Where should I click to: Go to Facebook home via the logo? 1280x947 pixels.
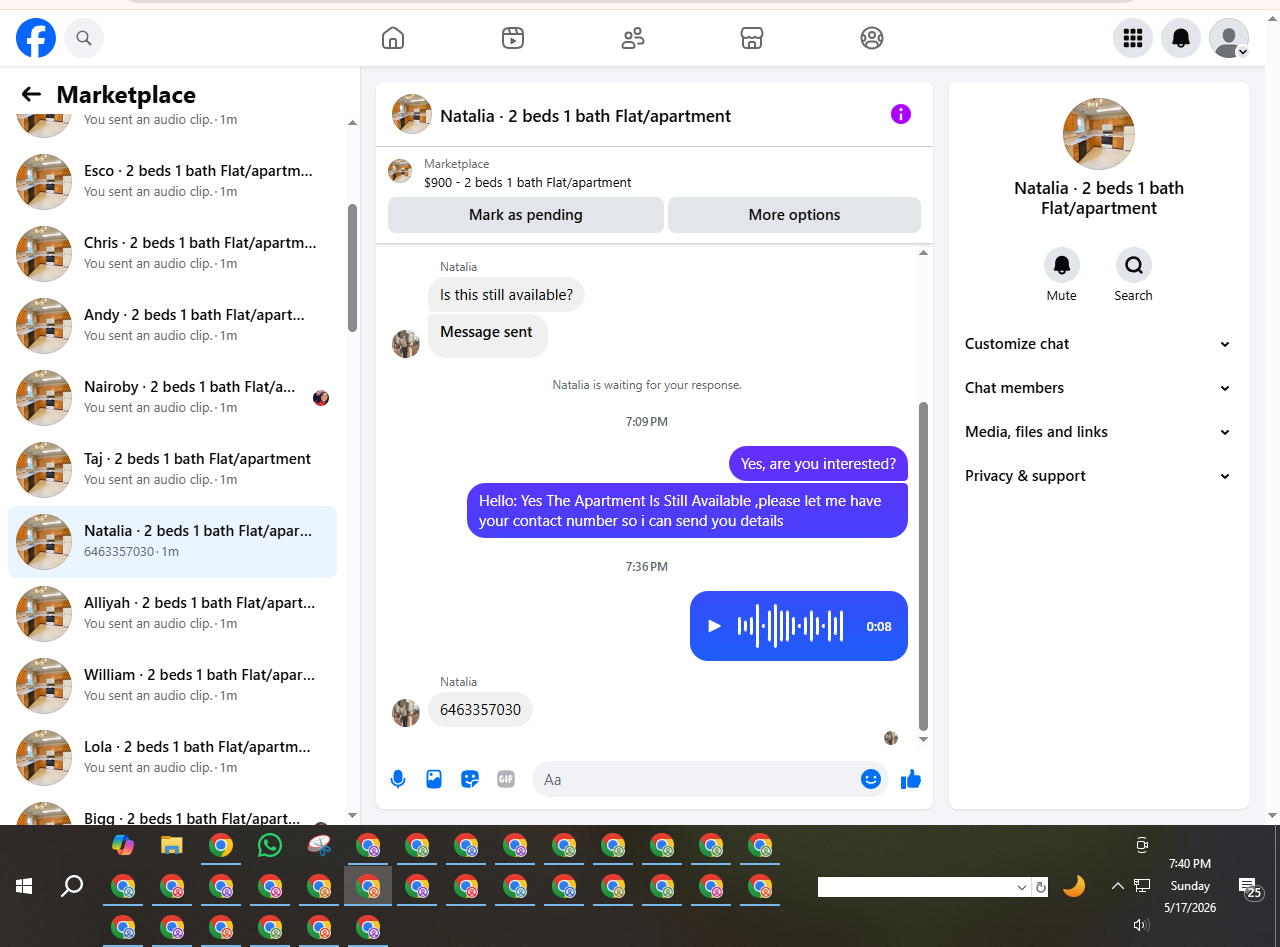[x=36, y=38]
